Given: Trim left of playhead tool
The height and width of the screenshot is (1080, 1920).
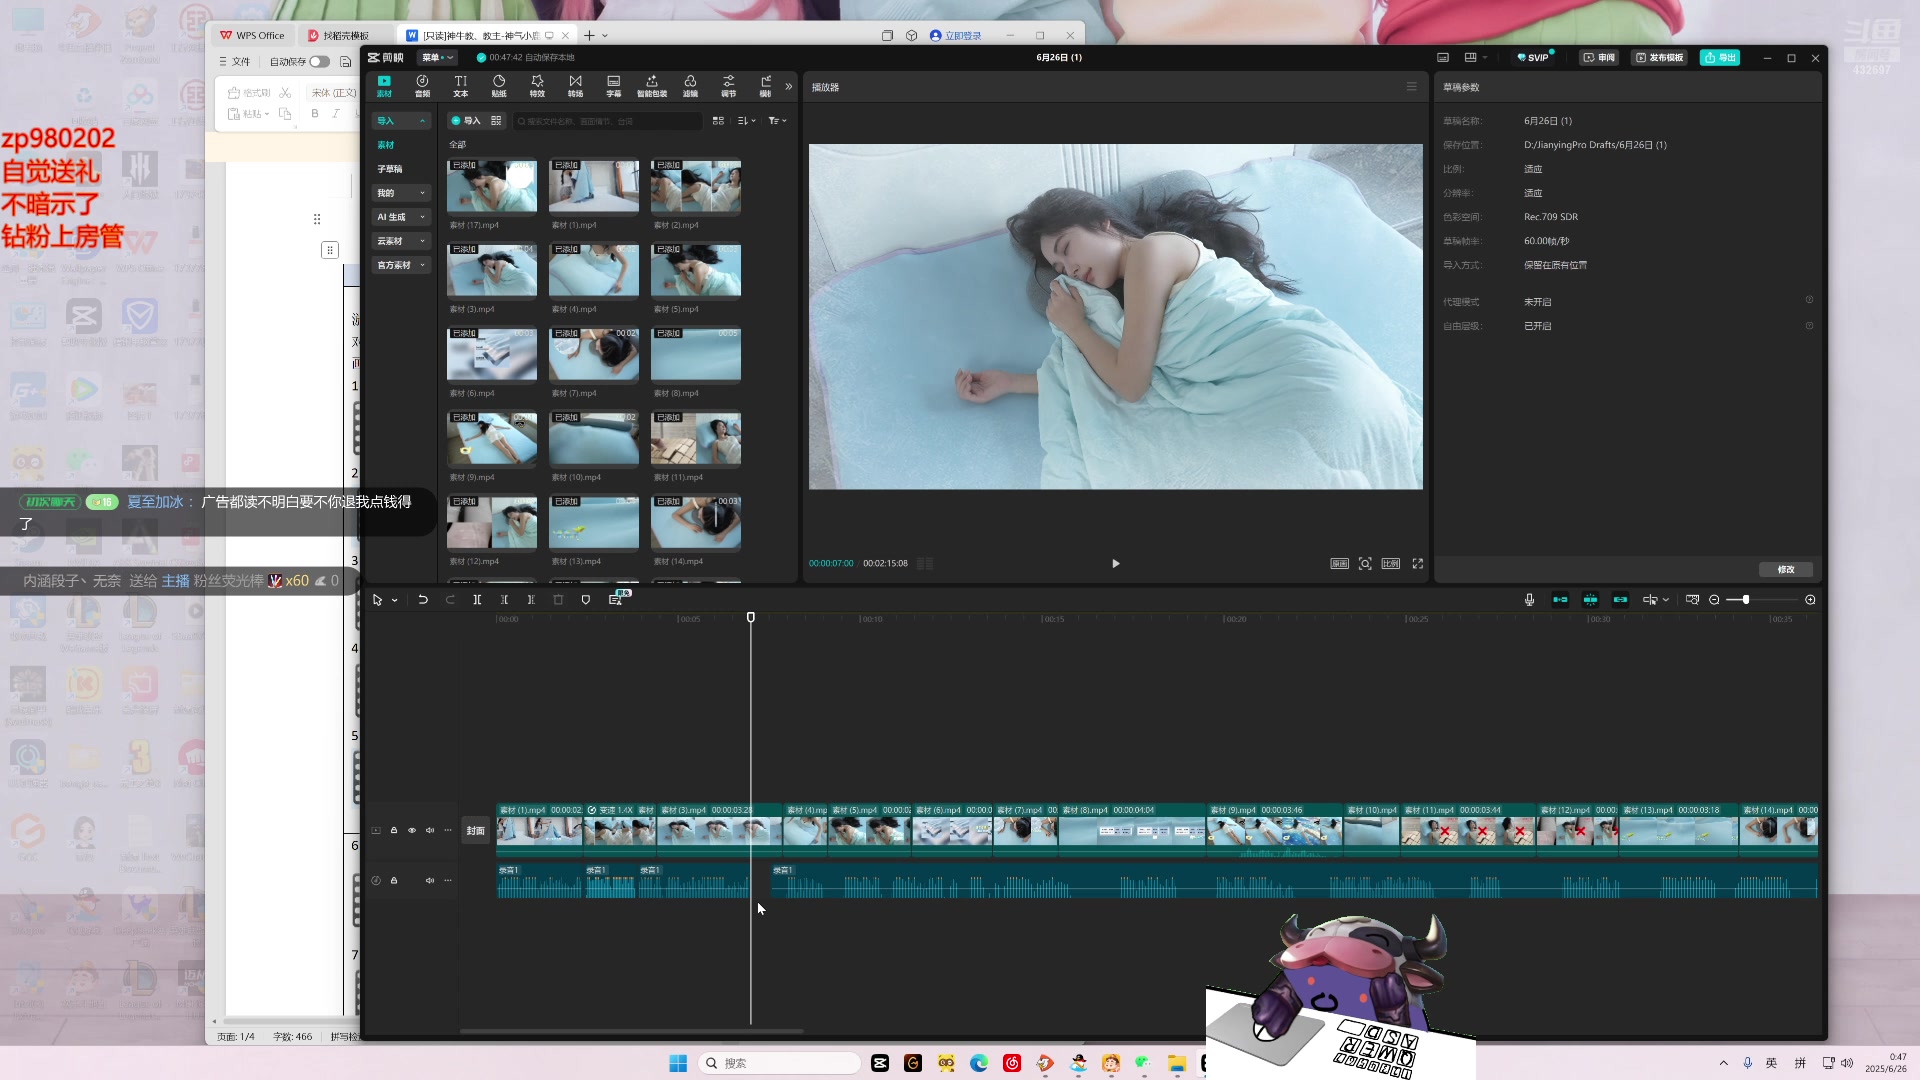Looking at the screenshot, I should [504, 600].
